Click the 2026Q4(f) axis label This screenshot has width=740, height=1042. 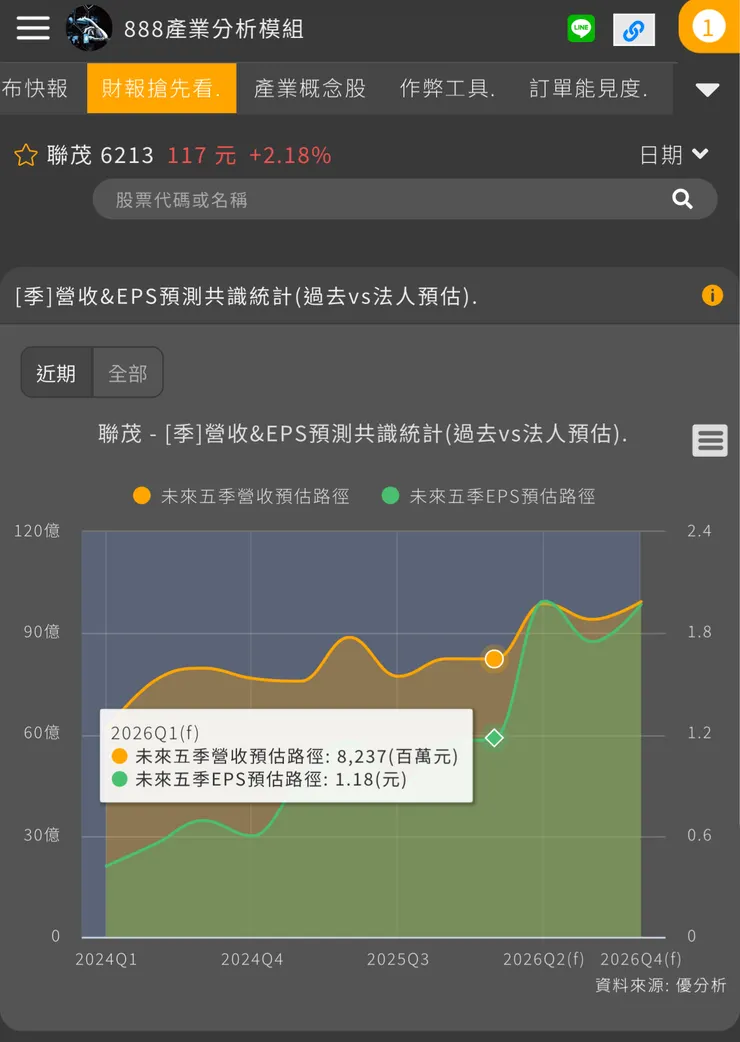point(641,960)
